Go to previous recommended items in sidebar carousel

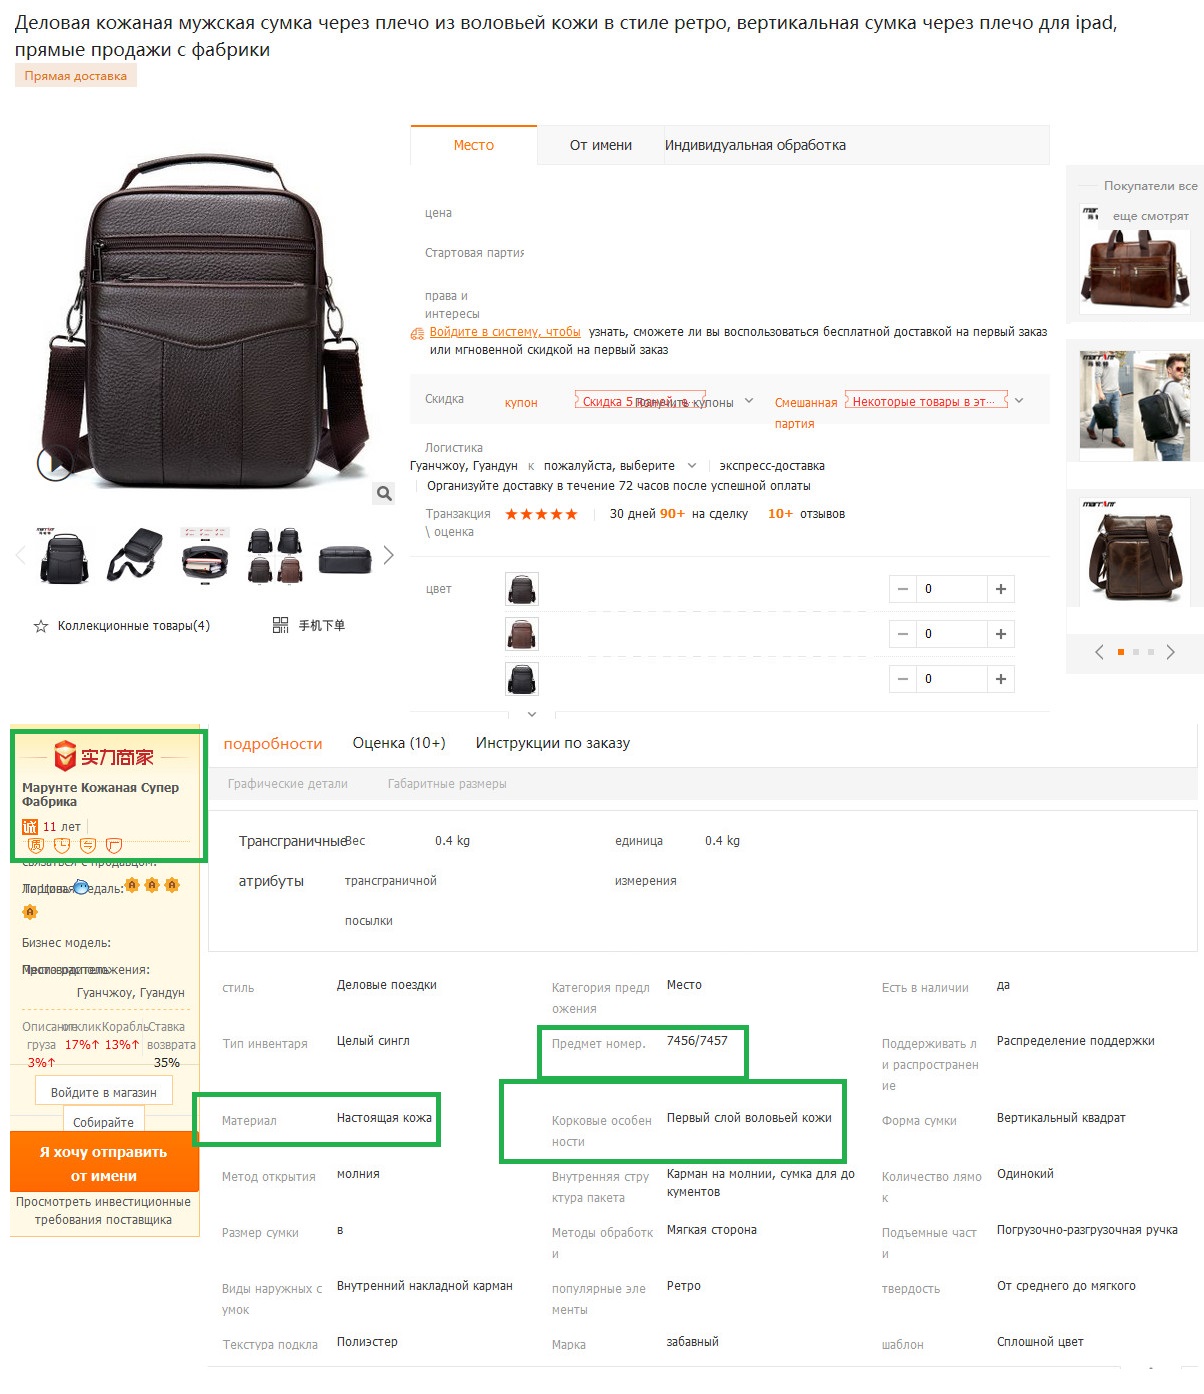pos(1099,652)
